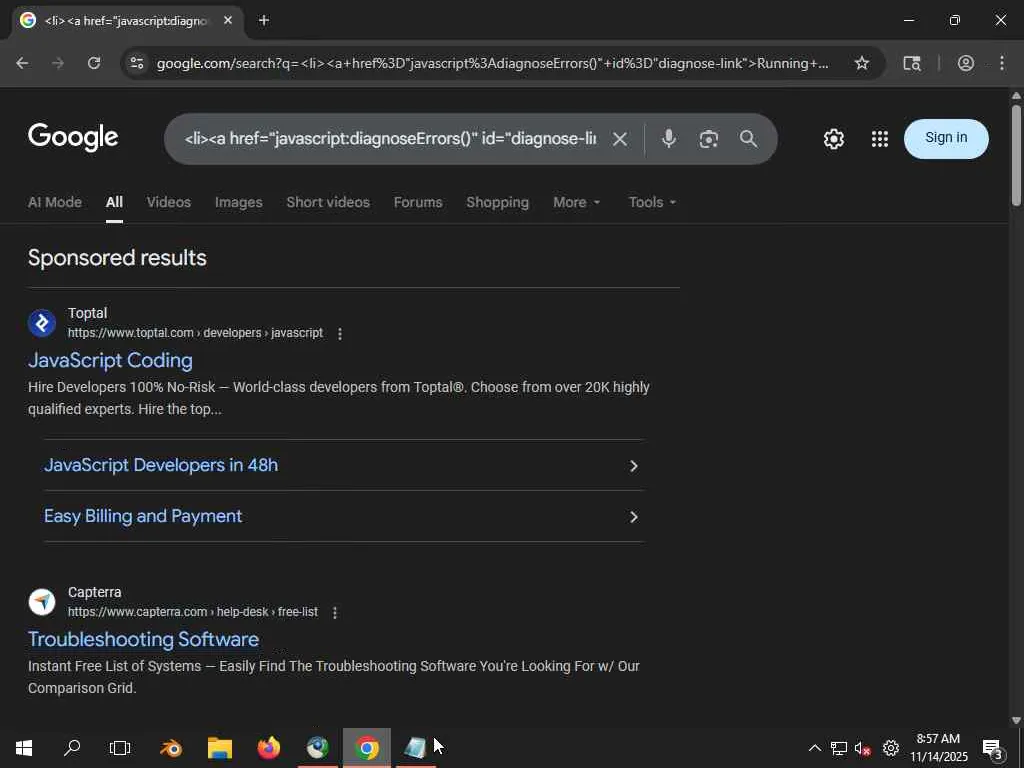Screen dimensions: 1024x768
Task: Search by image with camera icon
Action: pyautogui.click(x=709, y=138)
